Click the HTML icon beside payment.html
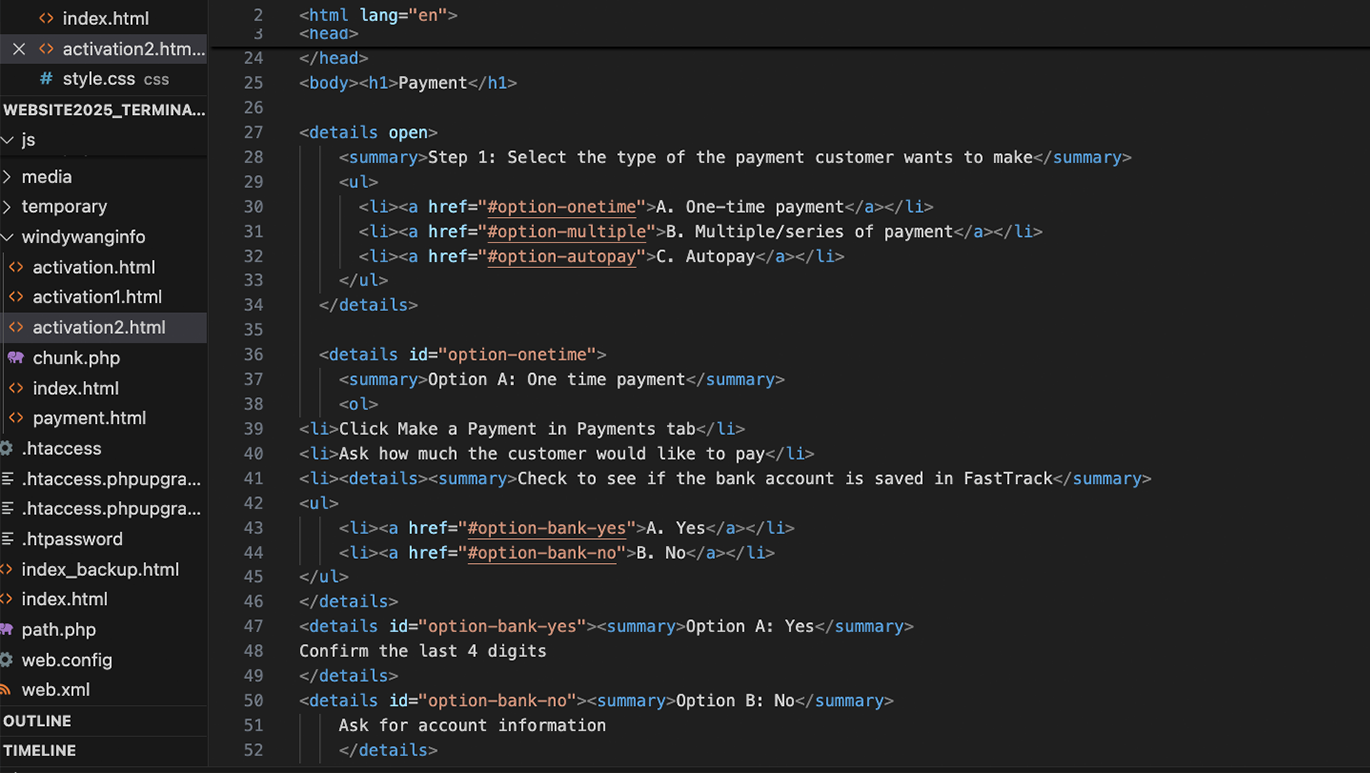This screenshot has height=773, width=1370. click(x=16, y=418)
